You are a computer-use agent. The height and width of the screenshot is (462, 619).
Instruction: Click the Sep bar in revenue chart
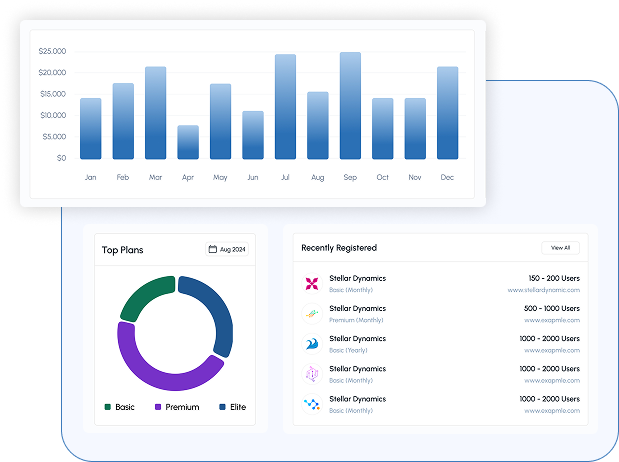[350, 105]
